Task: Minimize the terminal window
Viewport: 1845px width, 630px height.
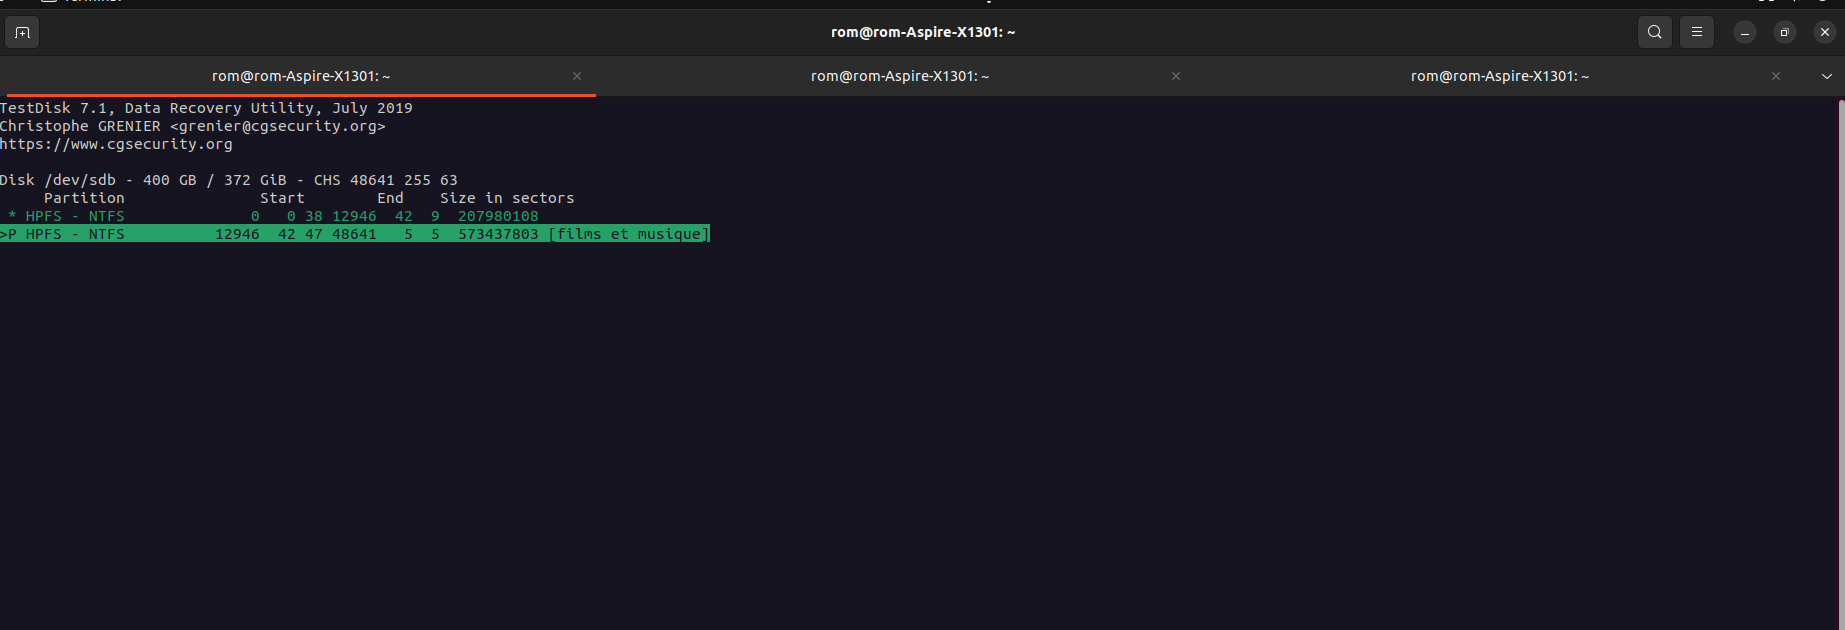Action: pyautogui.click(x=1745, y=33)
